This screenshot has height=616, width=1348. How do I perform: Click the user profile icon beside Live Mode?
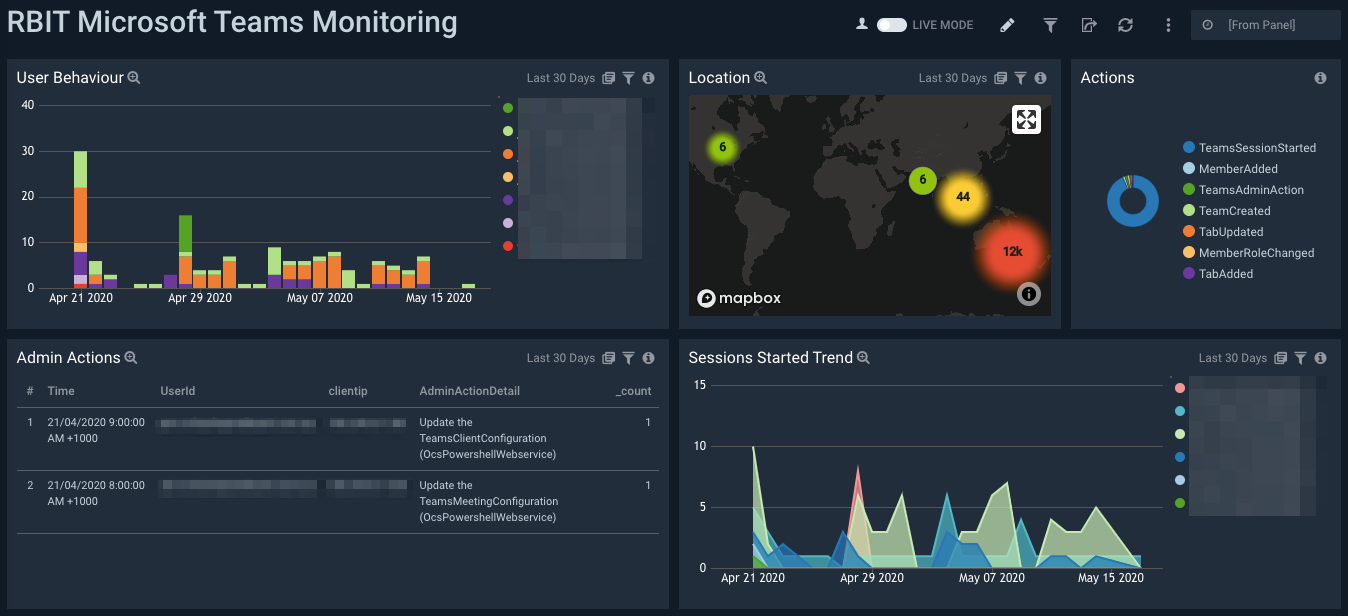[862, 24]
